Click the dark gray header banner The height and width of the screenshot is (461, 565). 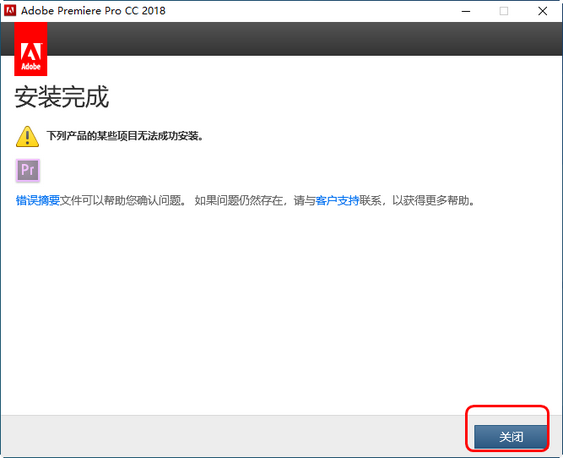coord(304,39)
